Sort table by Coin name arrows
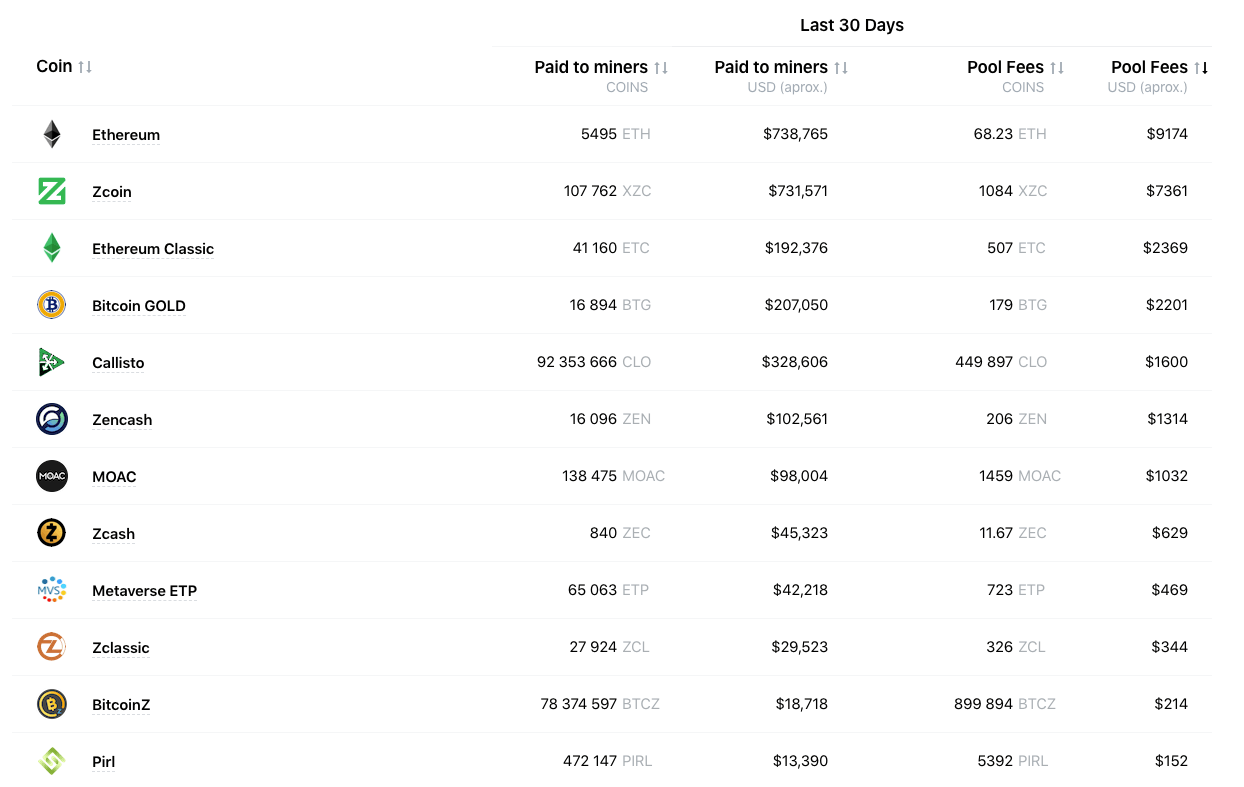 pyautogui.click(x=86, y=67)
